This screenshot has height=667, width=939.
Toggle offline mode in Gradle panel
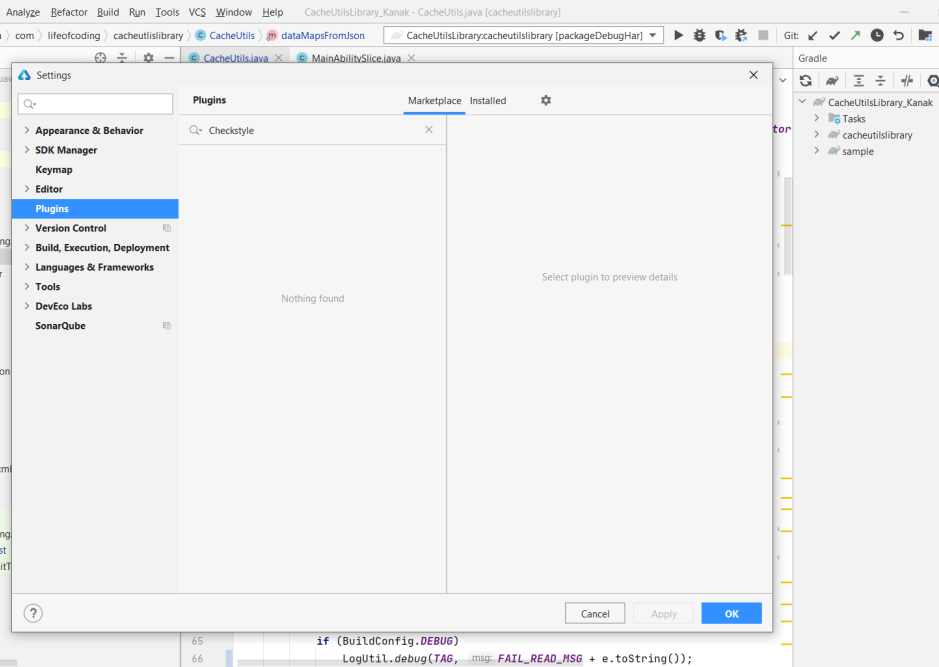point(907,80)
